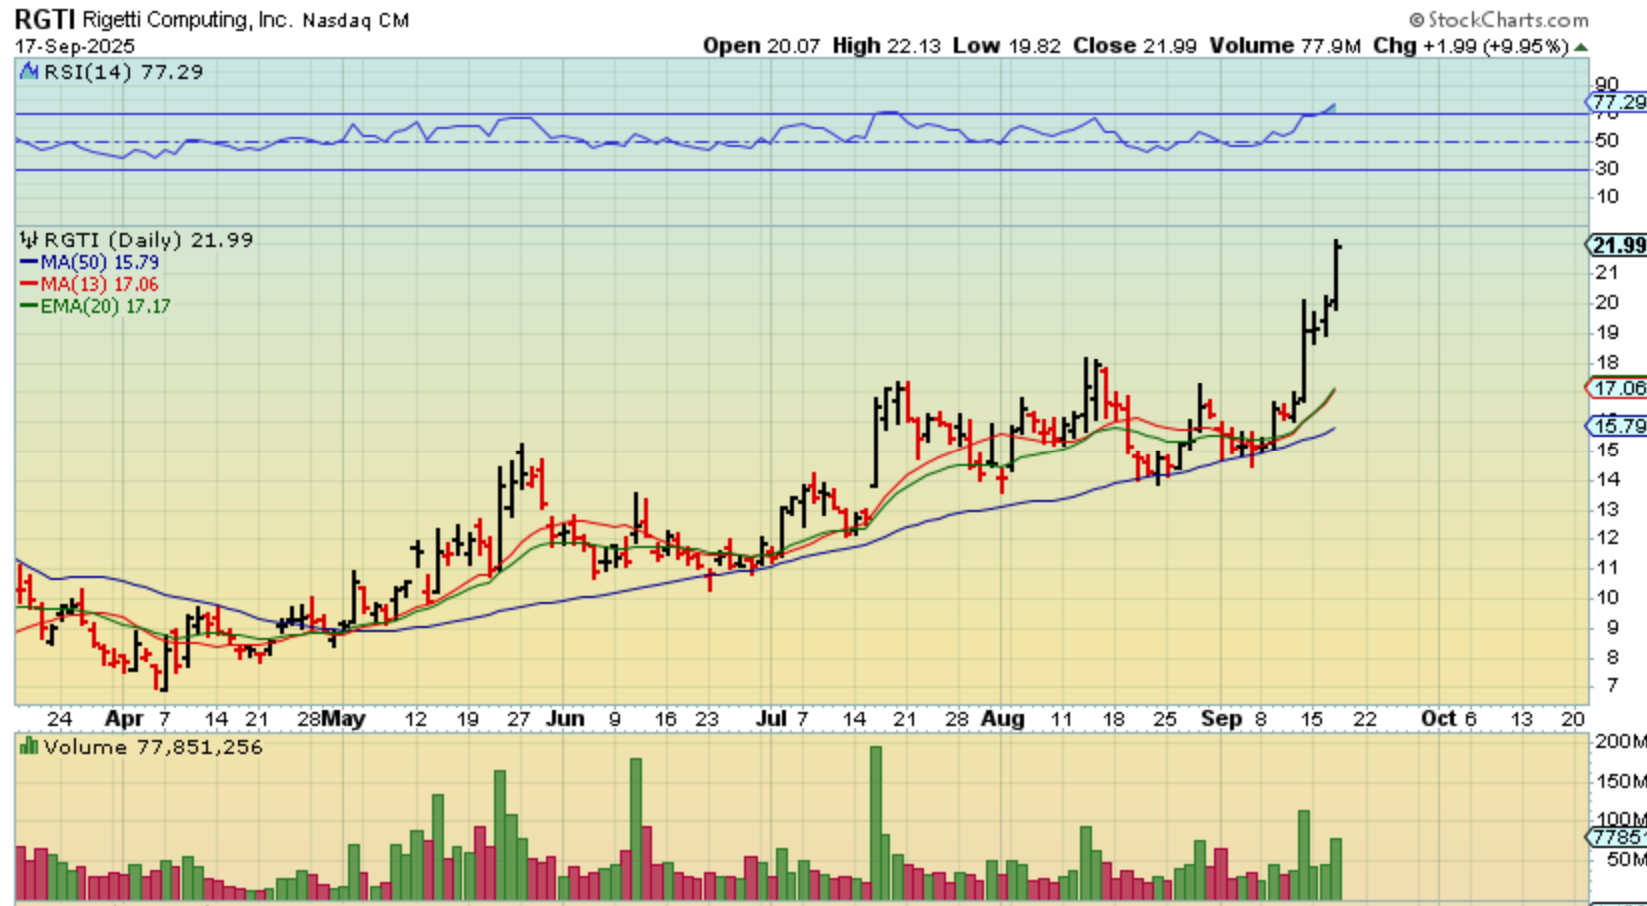Click the Apr month label on date axis

click(x=124, y=719)
